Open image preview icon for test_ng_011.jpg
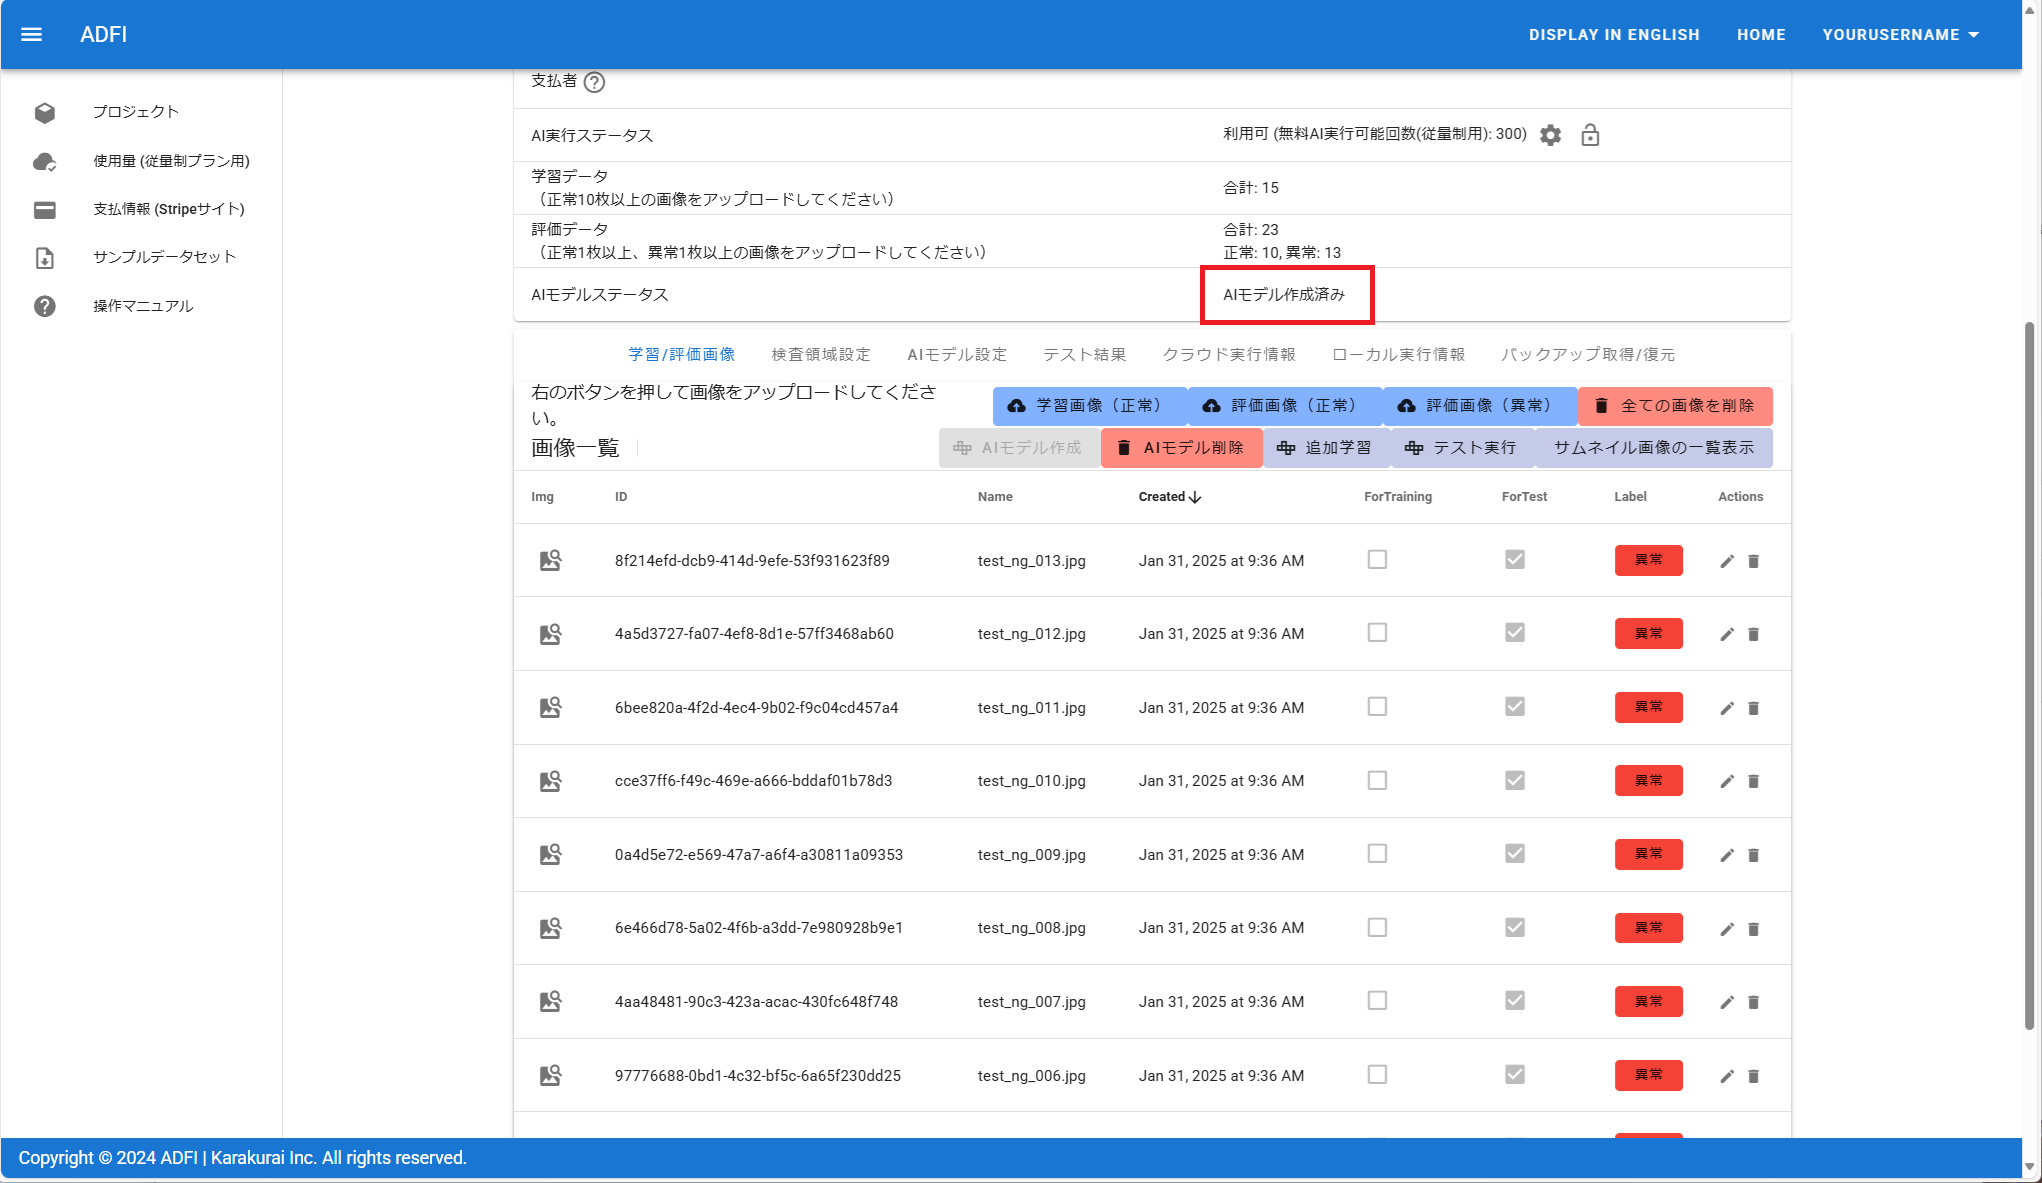The height and width of the screenshot is (1183, 2042). (550, 708)
